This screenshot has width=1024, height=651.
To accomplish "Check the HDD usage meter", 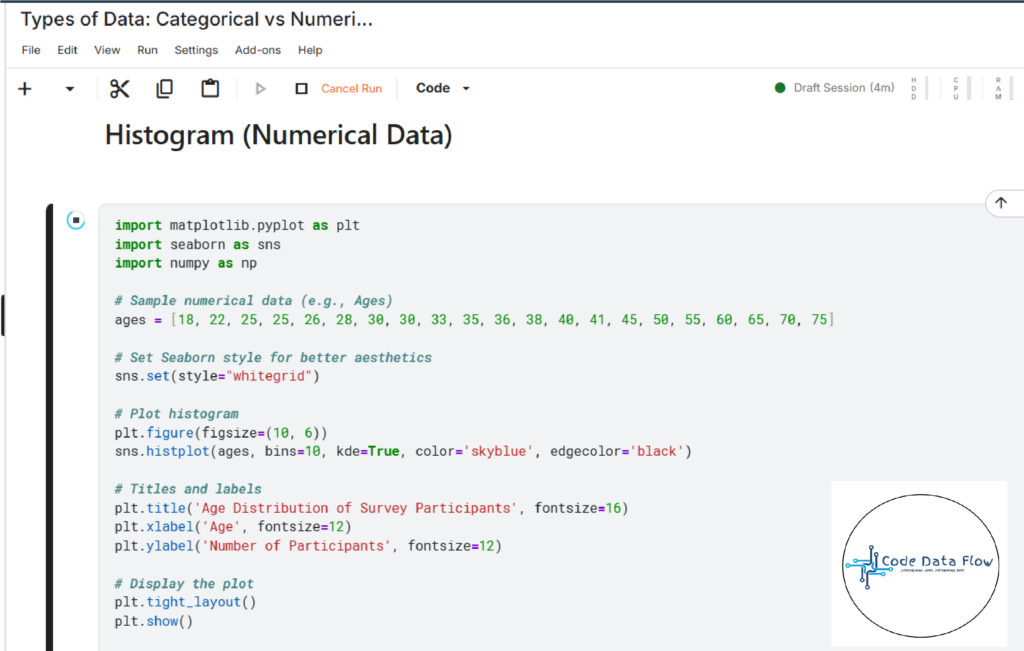I will click(918, 88).
